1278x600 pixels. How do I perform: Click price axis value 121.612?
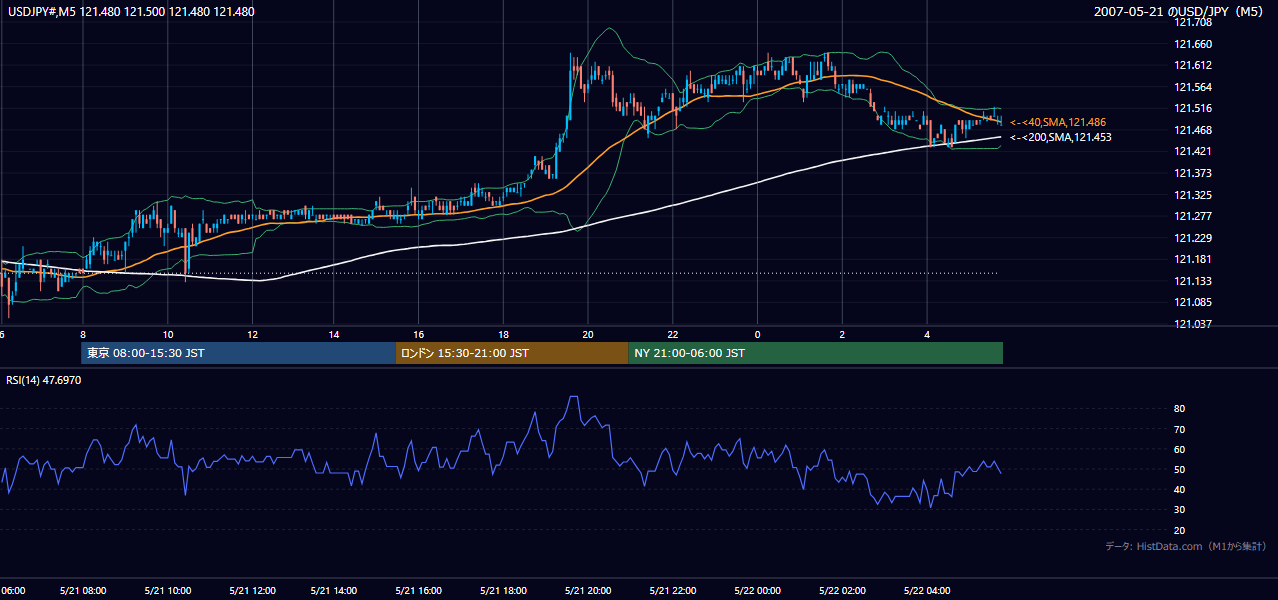click(1194, 65)
